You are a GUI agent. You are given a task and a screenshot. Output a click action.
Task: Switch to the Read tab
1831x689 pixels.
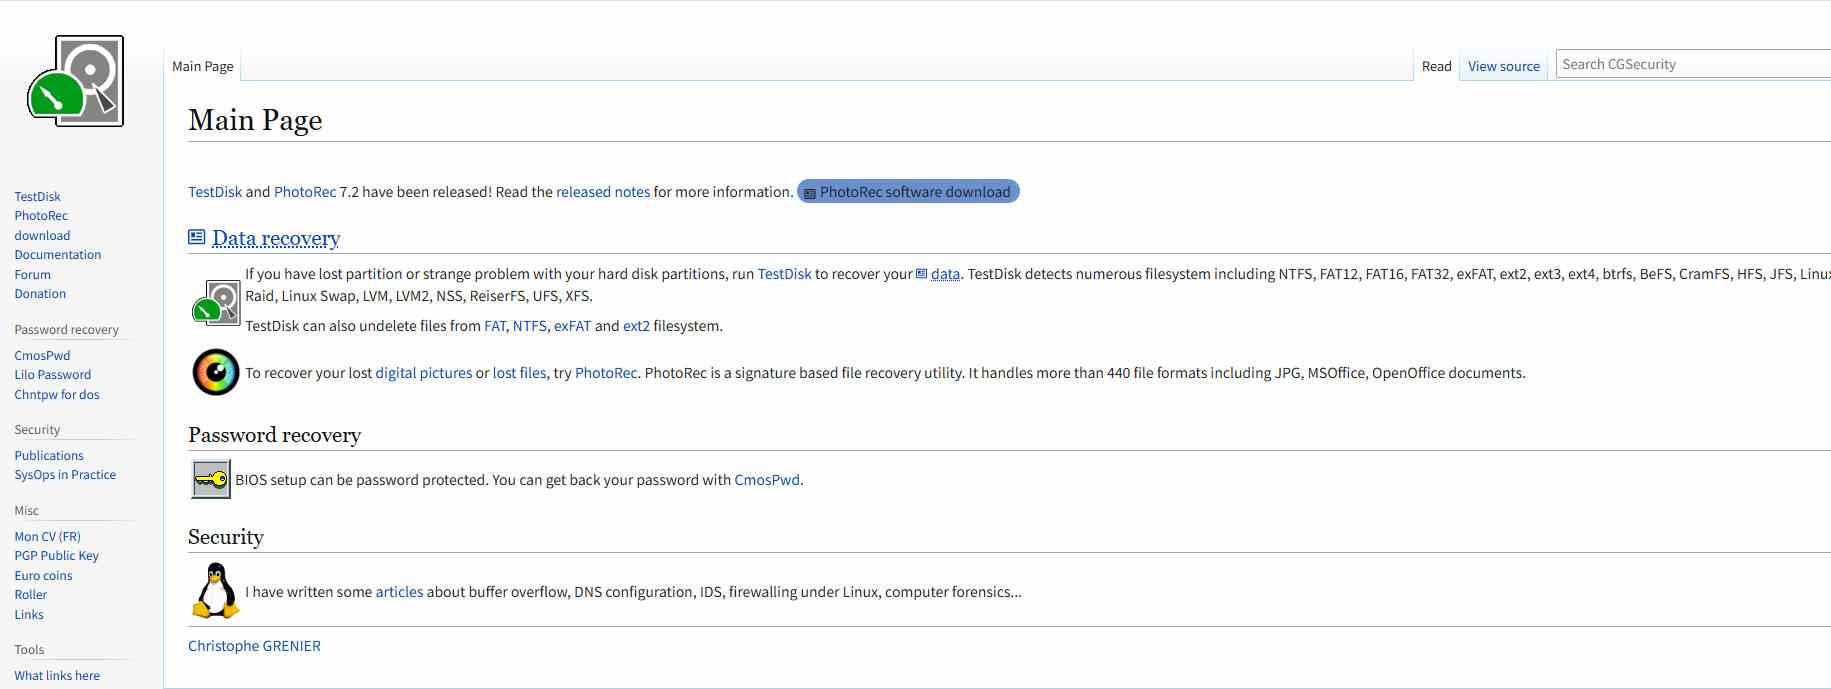coord(1436,66)
